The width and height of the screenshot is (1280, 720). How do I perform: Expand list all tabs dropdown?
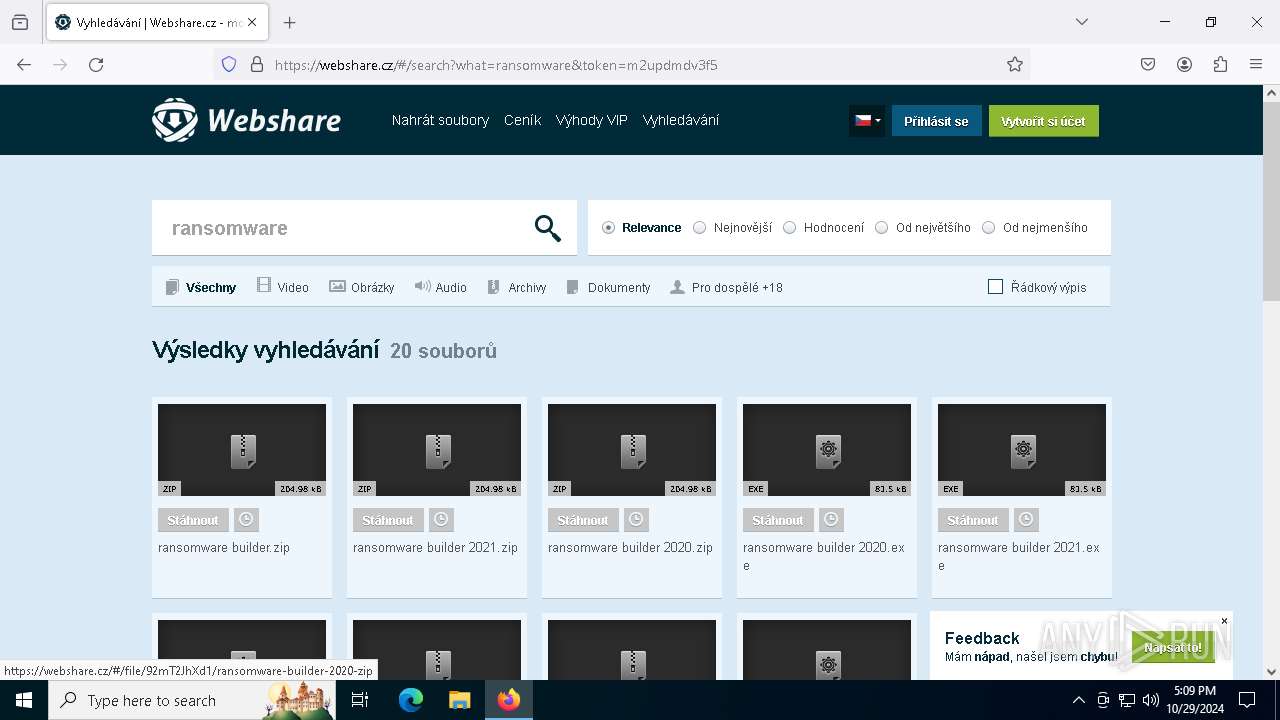coord(1081,22)
